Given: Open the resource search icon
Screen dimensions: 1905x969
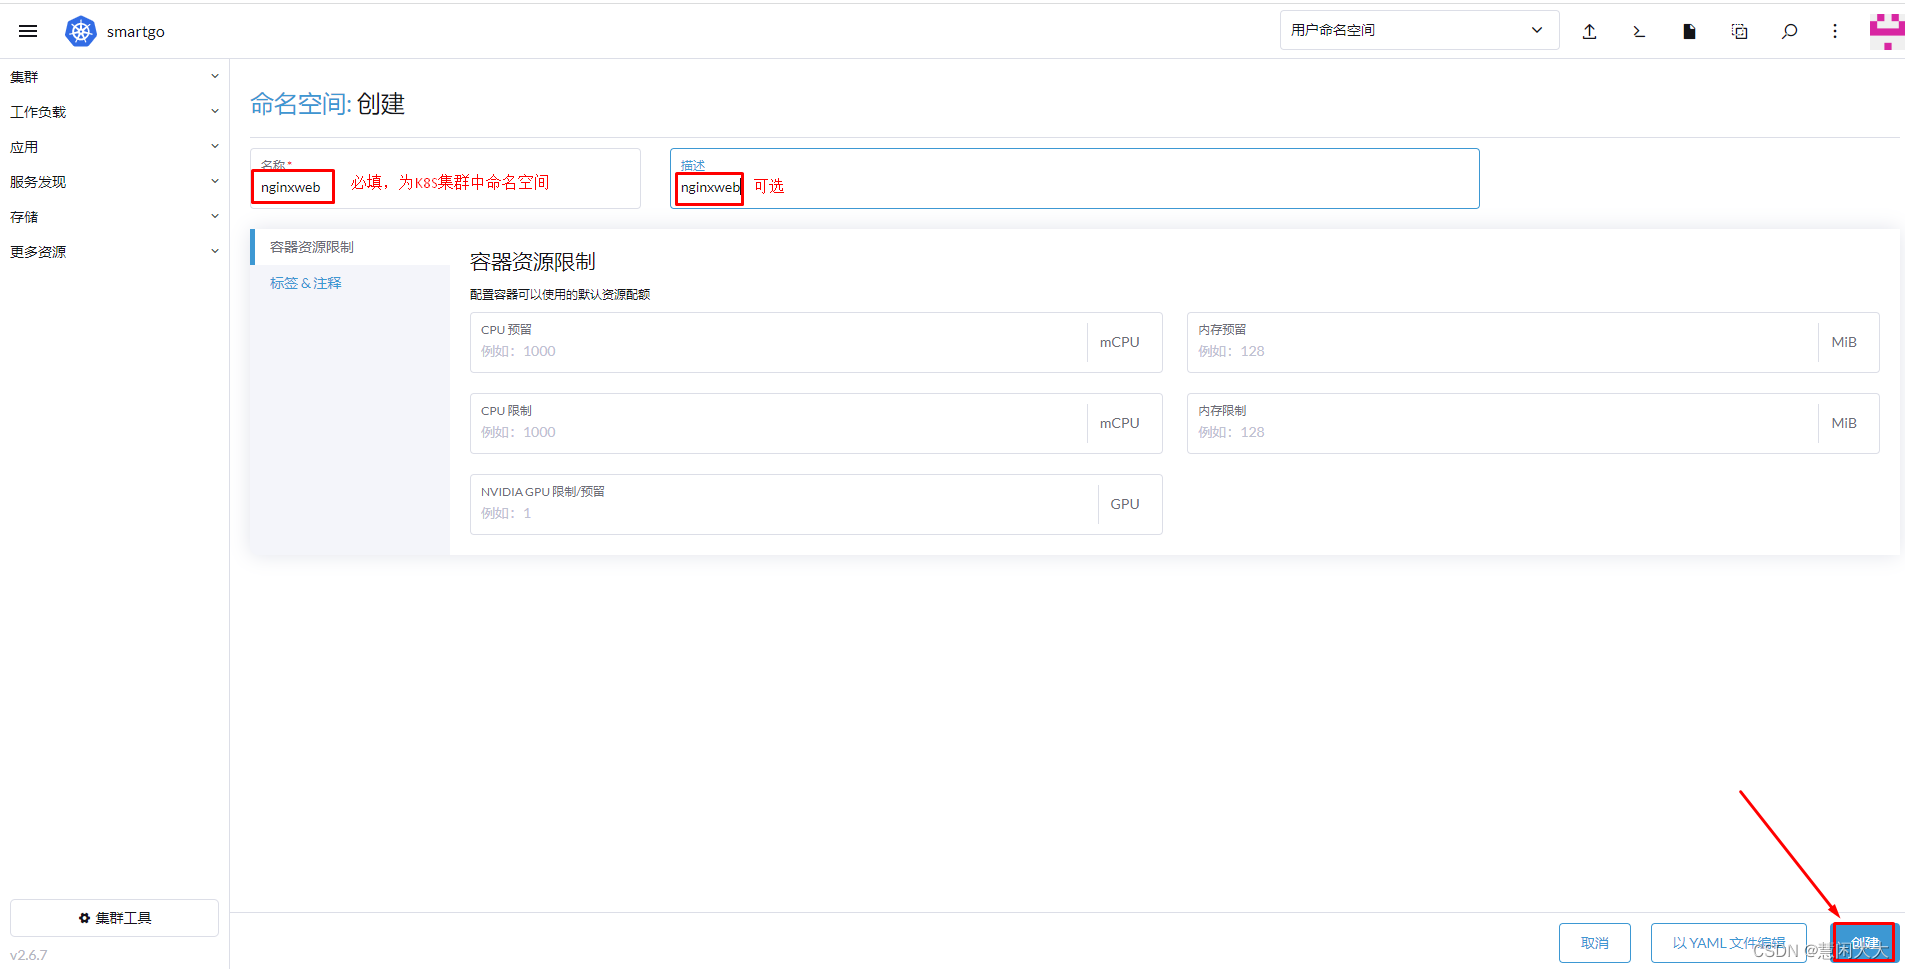Looking at the screenshot, I should tap(1789, 31).
